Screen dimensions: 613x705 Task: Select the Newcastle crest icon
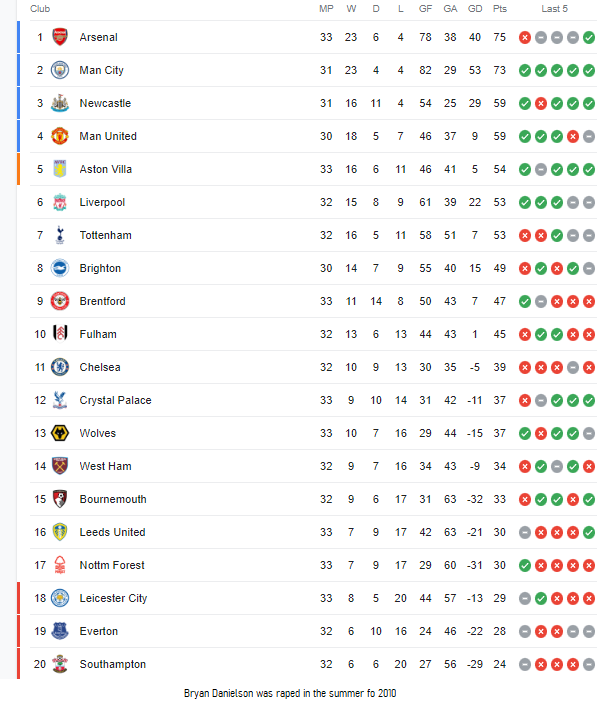point(60,103)
